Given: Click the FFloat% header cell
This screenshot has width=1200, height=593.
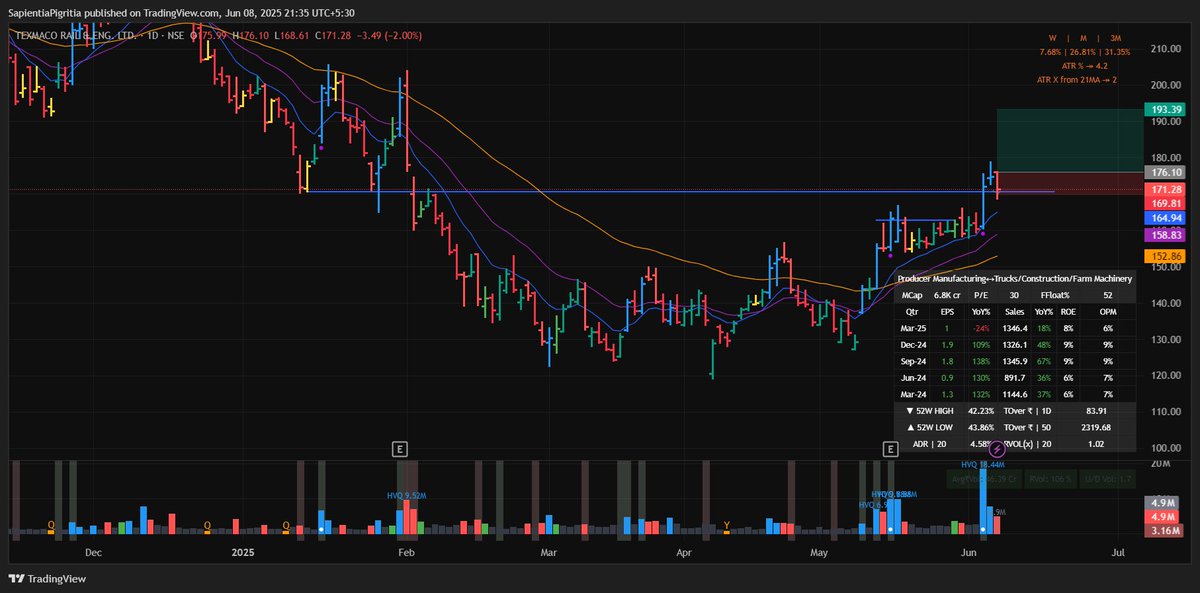Looking at the screenshot, I should click(1055, 295).
